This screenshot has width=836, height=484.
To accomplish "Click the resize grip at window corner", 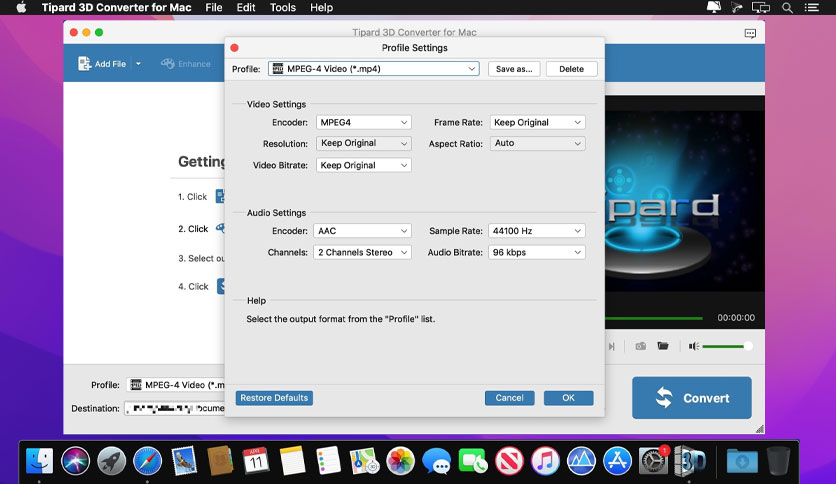I will pyautogui.click(x=760, y=429).
